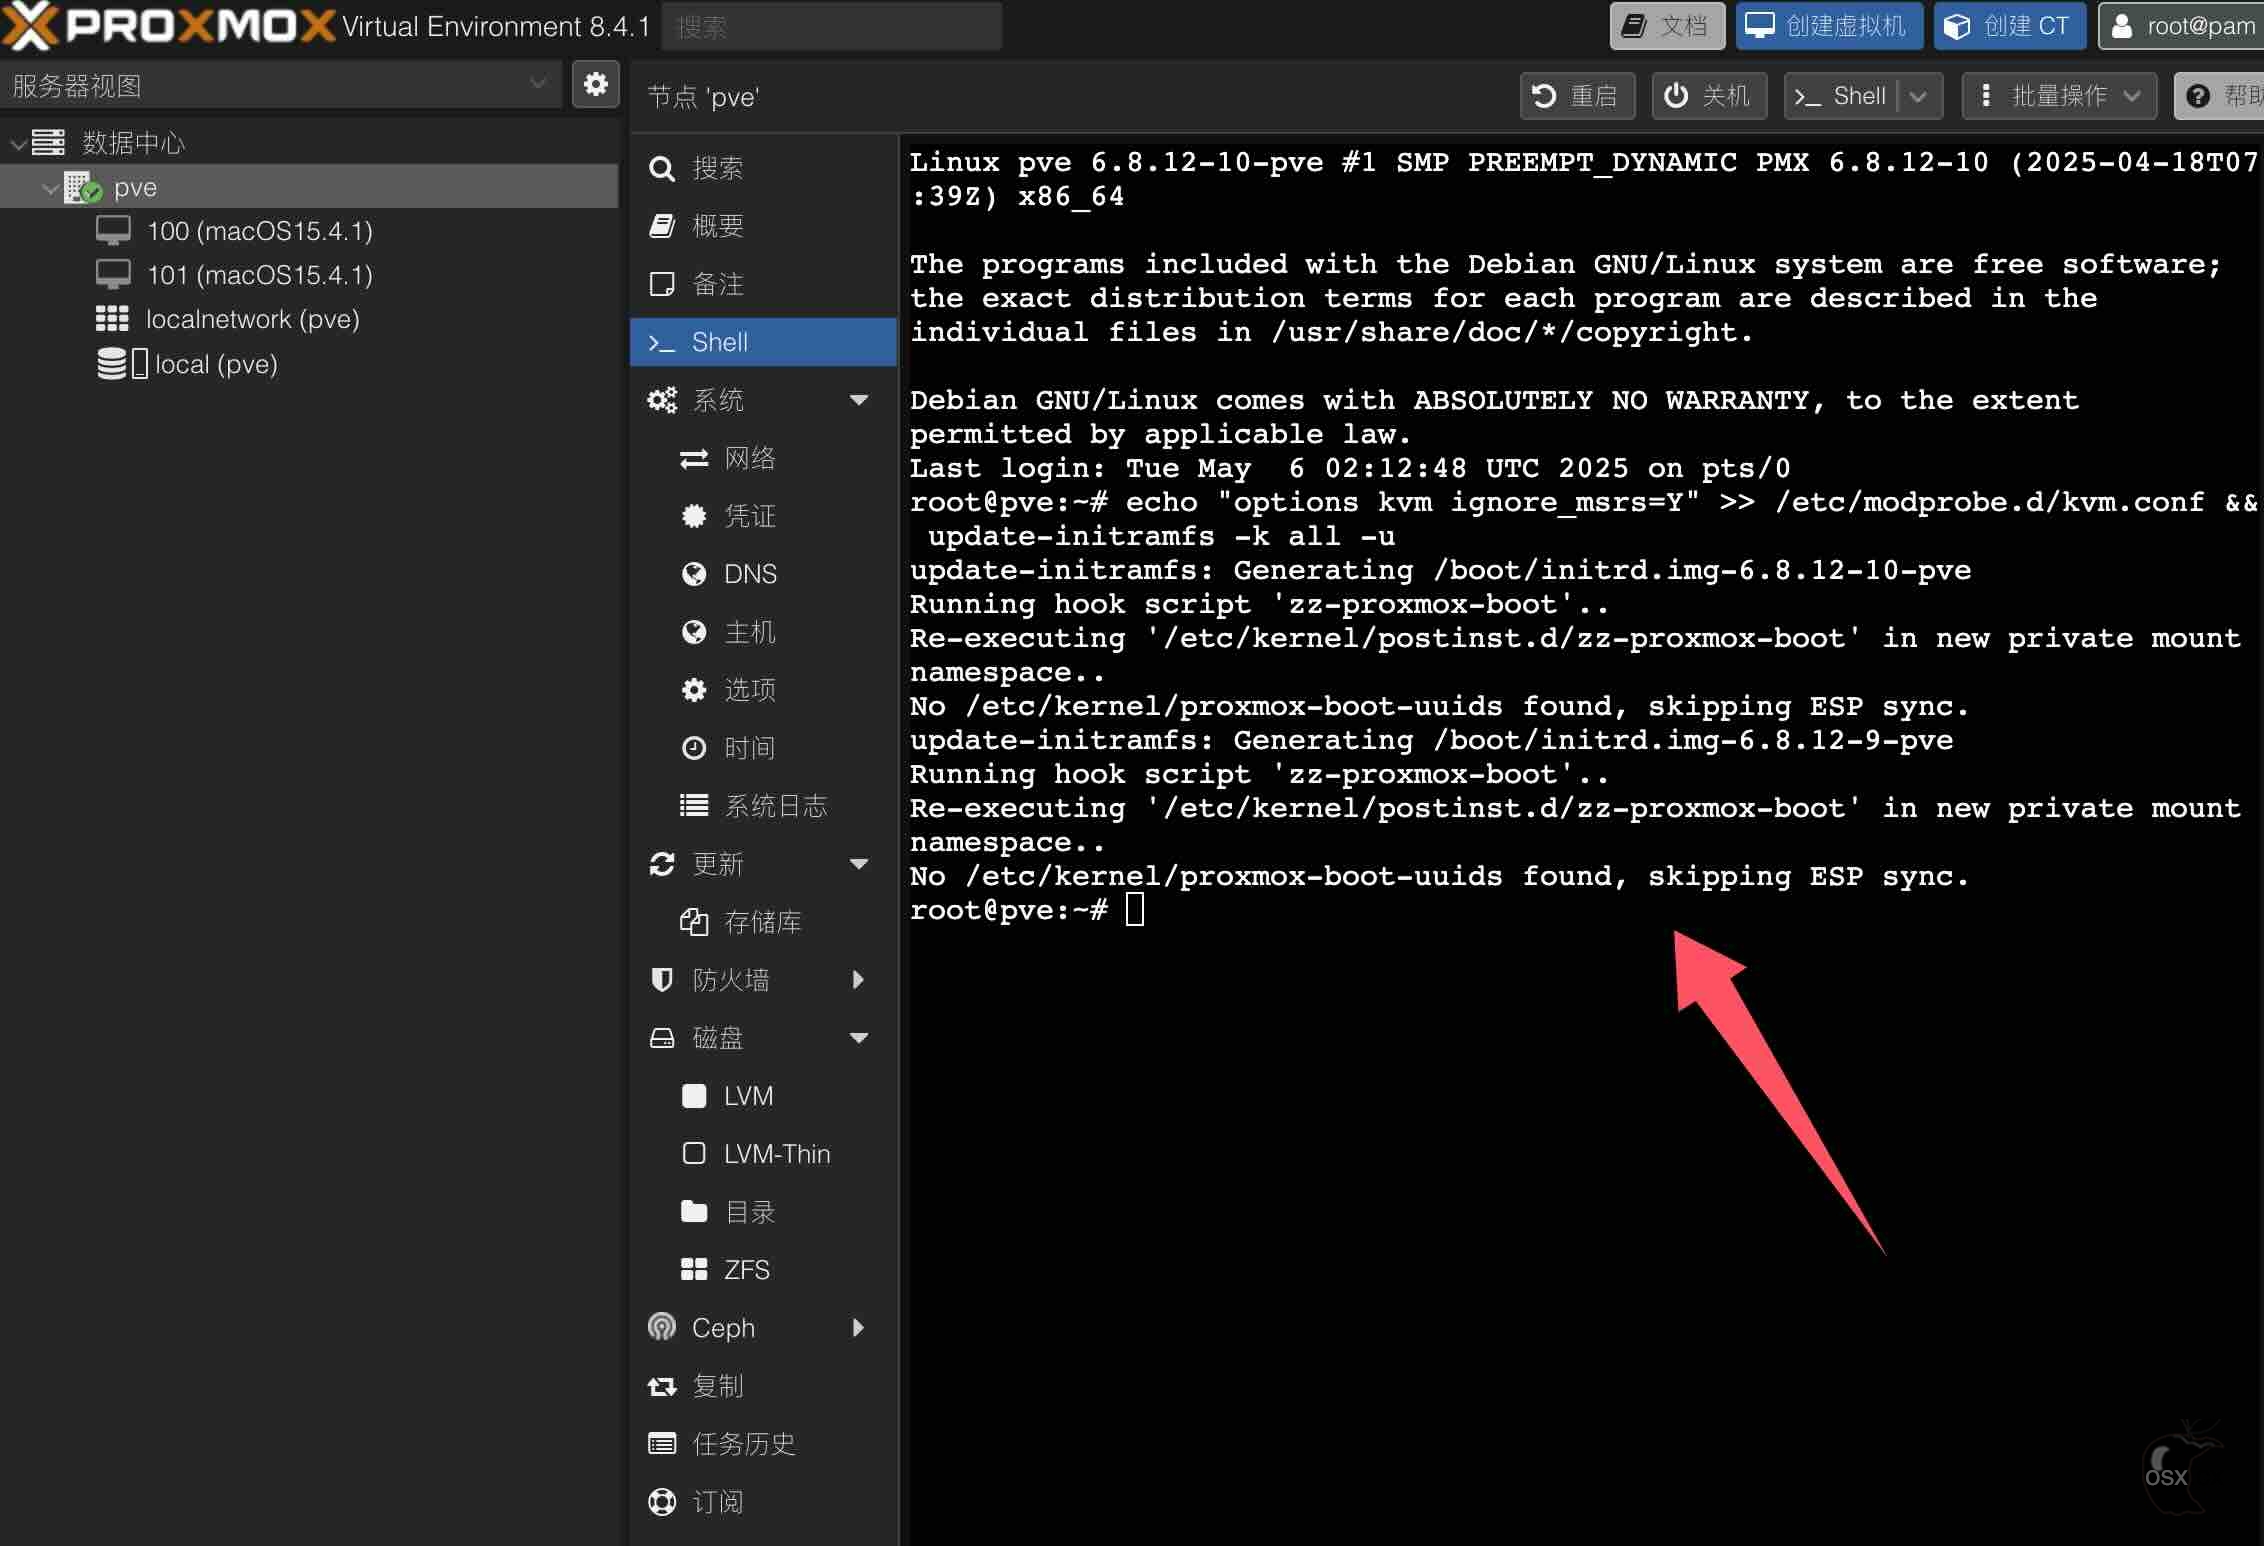Open the 任务历史 task history page
The image size is (2264, 1546).
pyautogui.click(x=763, y=1444)
